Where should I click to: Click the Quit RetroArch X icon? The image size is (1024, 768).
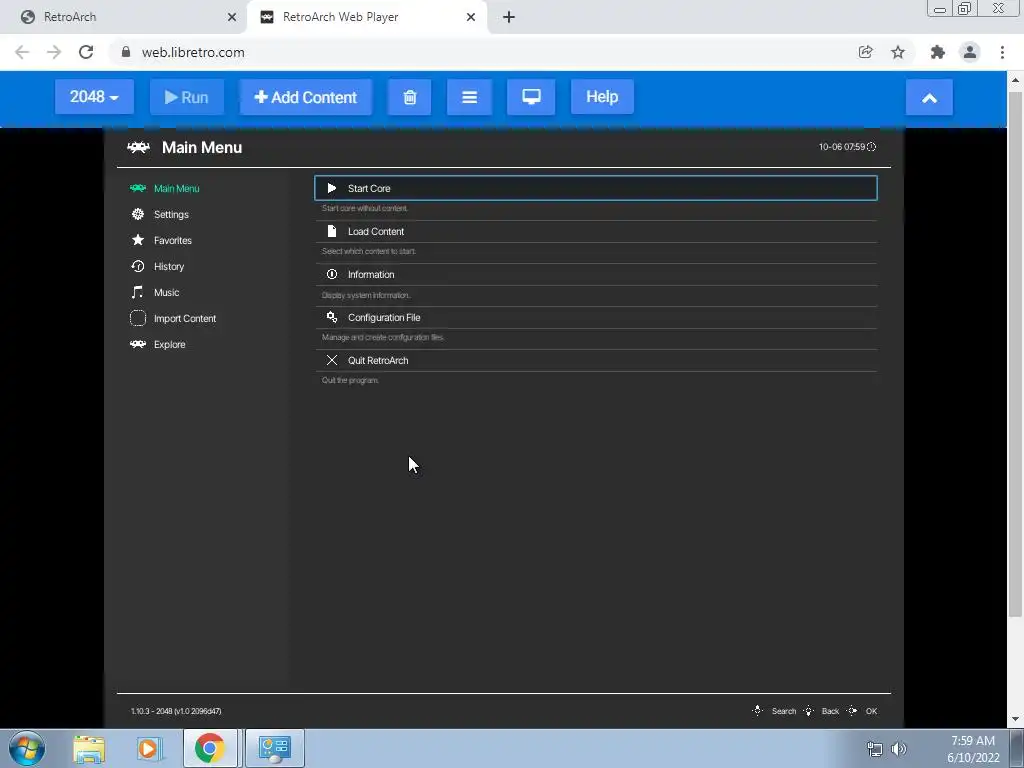point(332,360)
